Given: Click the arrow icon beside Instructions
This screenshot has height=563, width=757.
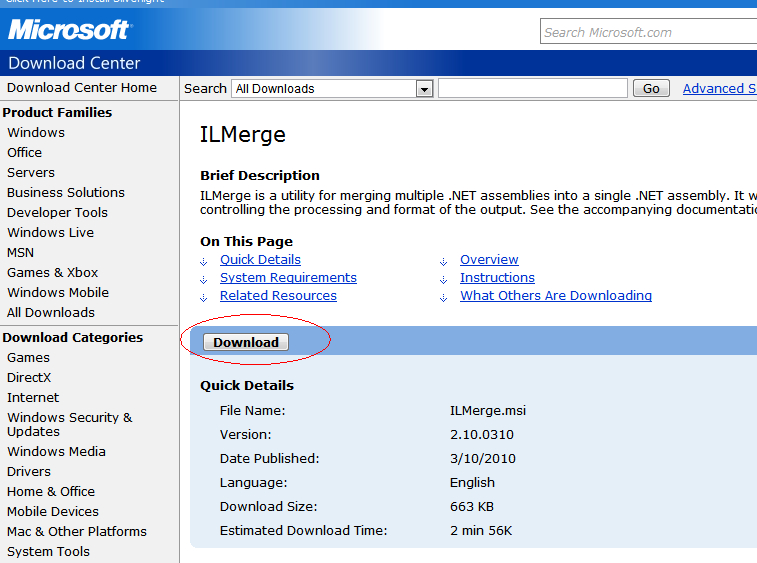Looking at the screenshot, I should click(x=444, y=280).
